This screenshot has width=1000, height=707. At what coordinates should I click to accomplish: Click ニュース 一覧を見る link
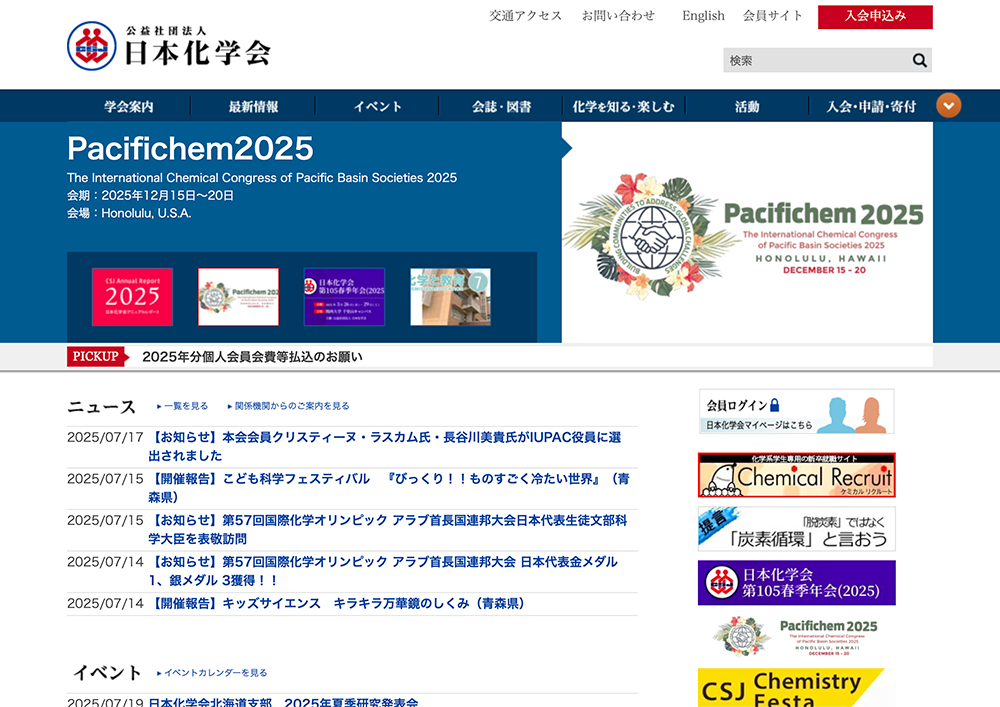point(182,406)
